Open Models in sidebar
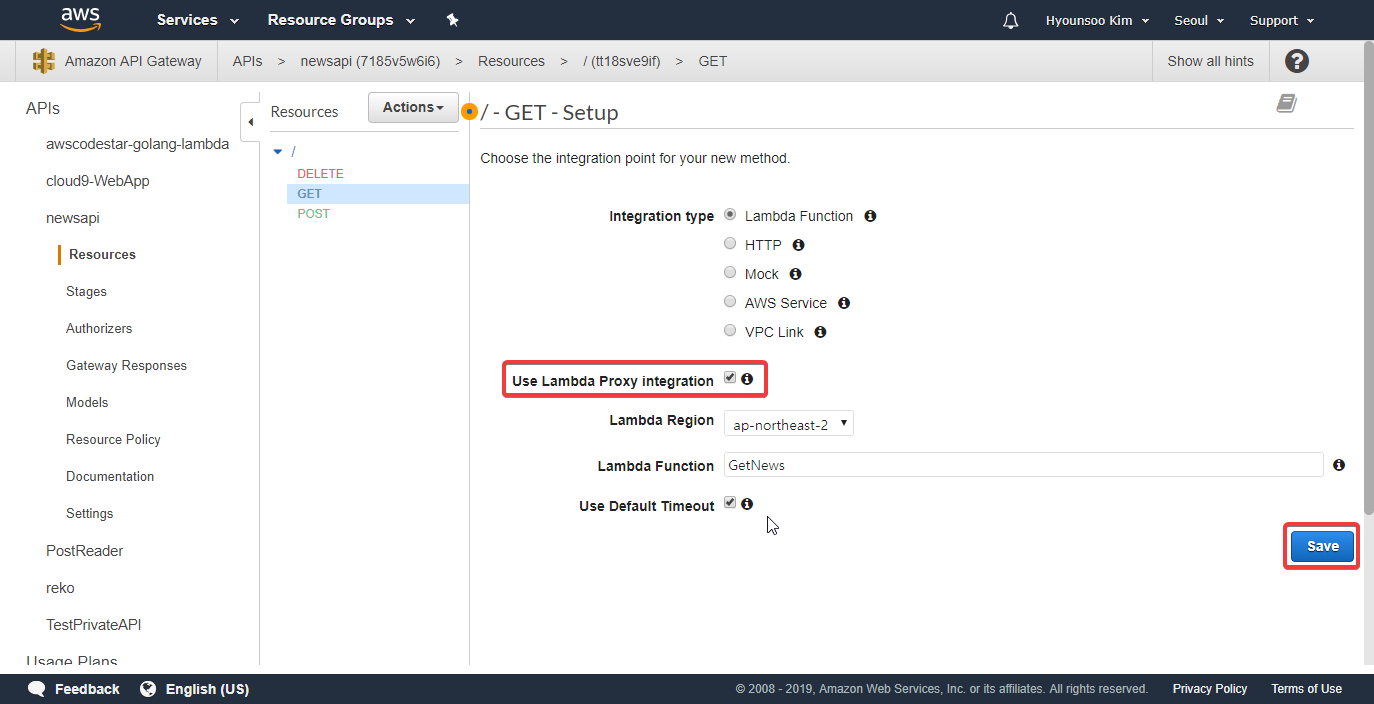 coord(87,402)
